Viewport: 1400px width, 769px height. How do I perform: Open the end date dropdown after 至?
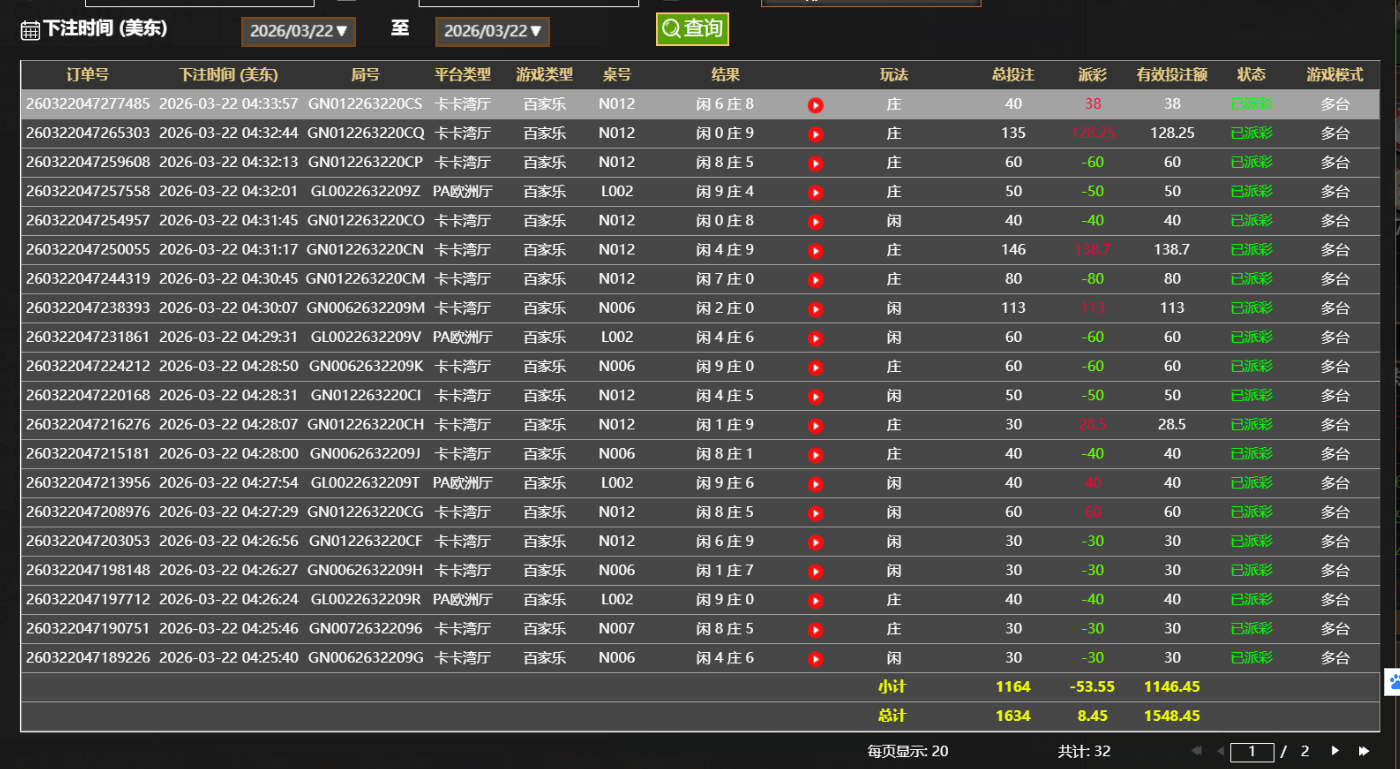[492, 31]
